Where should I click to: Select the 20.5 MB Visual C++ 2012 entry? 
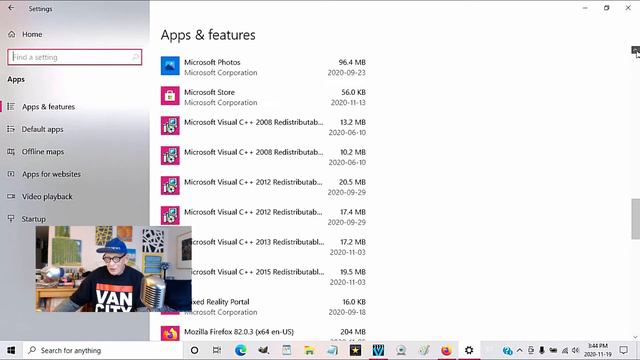tap(263, 187)
